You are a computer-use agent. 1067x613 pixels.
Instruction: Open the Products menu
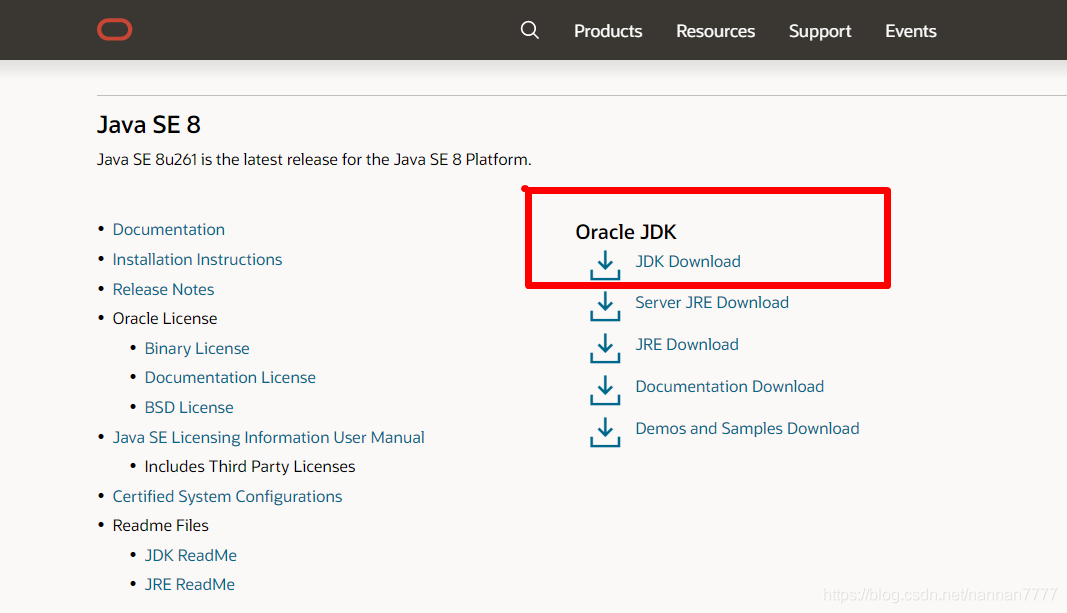(608, 31)
